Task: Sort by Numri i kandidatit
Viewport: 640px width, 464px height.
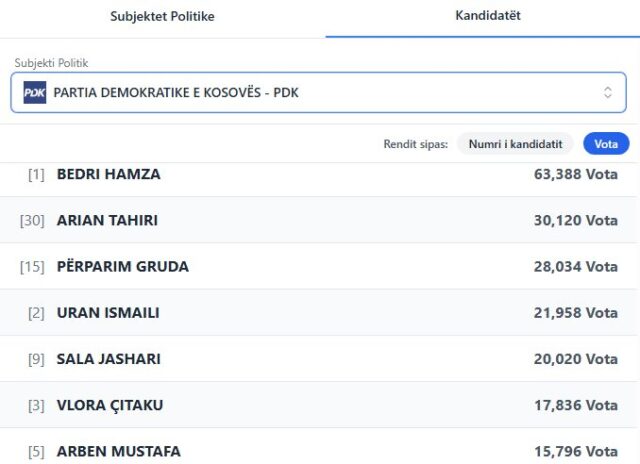Action: tap(516, 144)
